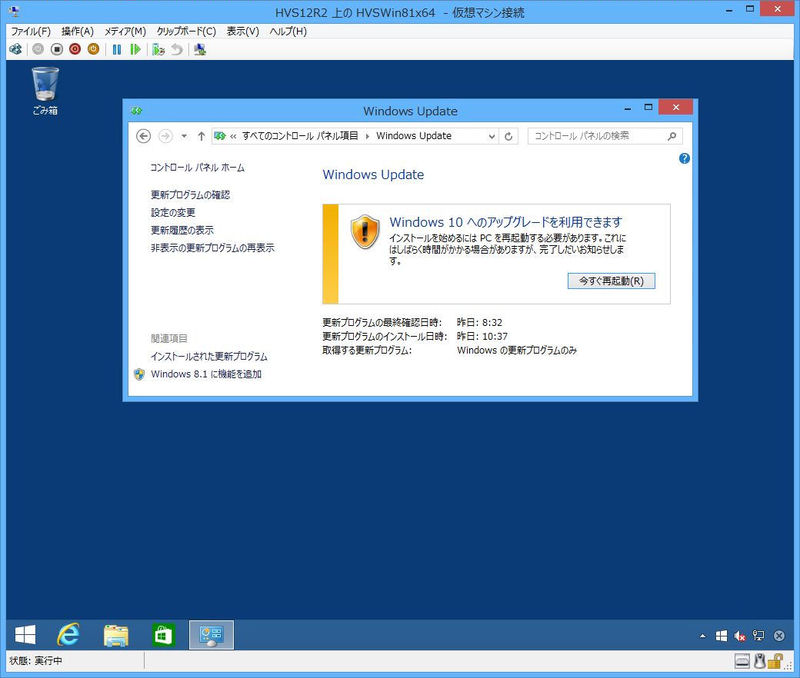Viewport: 800px width, 678px height.
Task: Click the keyboard icon in status bar
Action: pyautogui.click(x=742, y=661)
